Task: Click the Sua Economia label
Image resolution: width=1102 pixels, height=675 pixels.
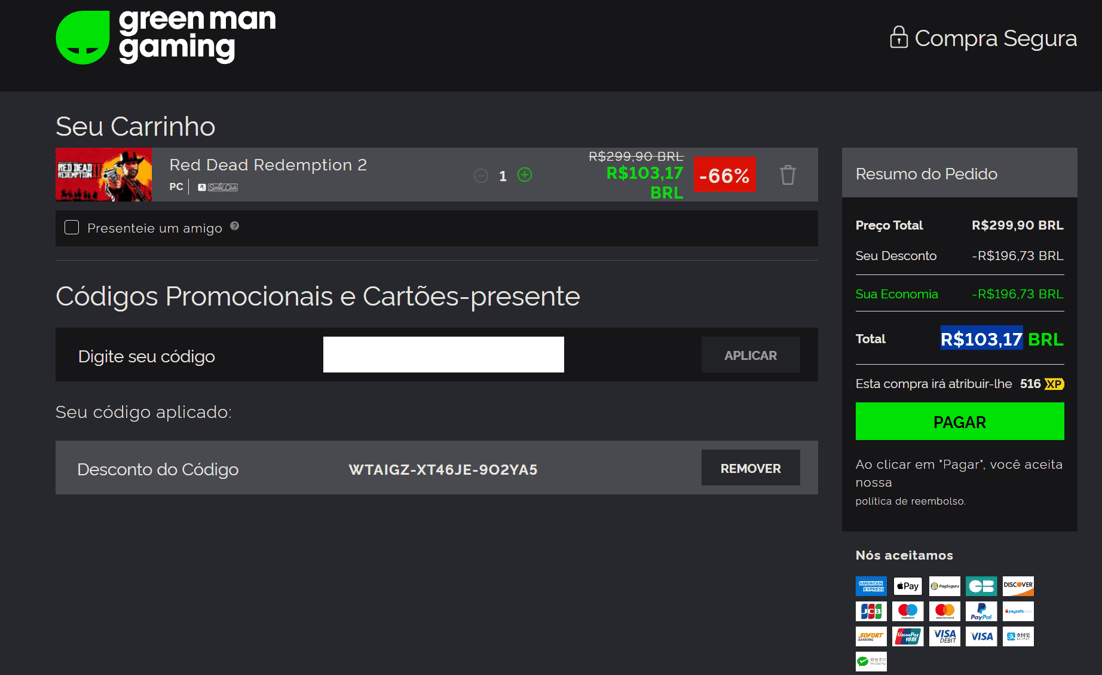Action: click(x=896, y=294)
